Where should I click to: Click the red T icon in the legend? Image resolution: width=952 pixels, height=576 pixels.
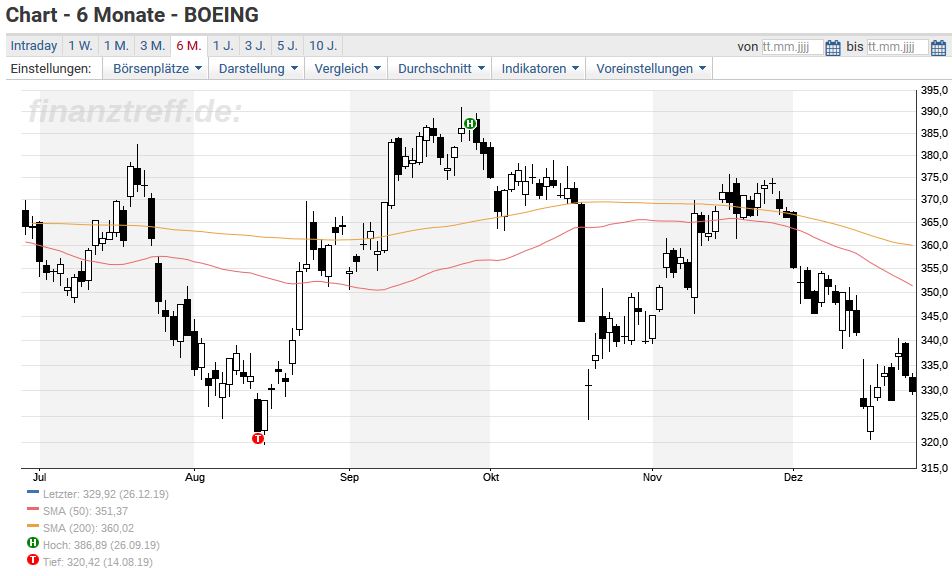tap(33, 560)
